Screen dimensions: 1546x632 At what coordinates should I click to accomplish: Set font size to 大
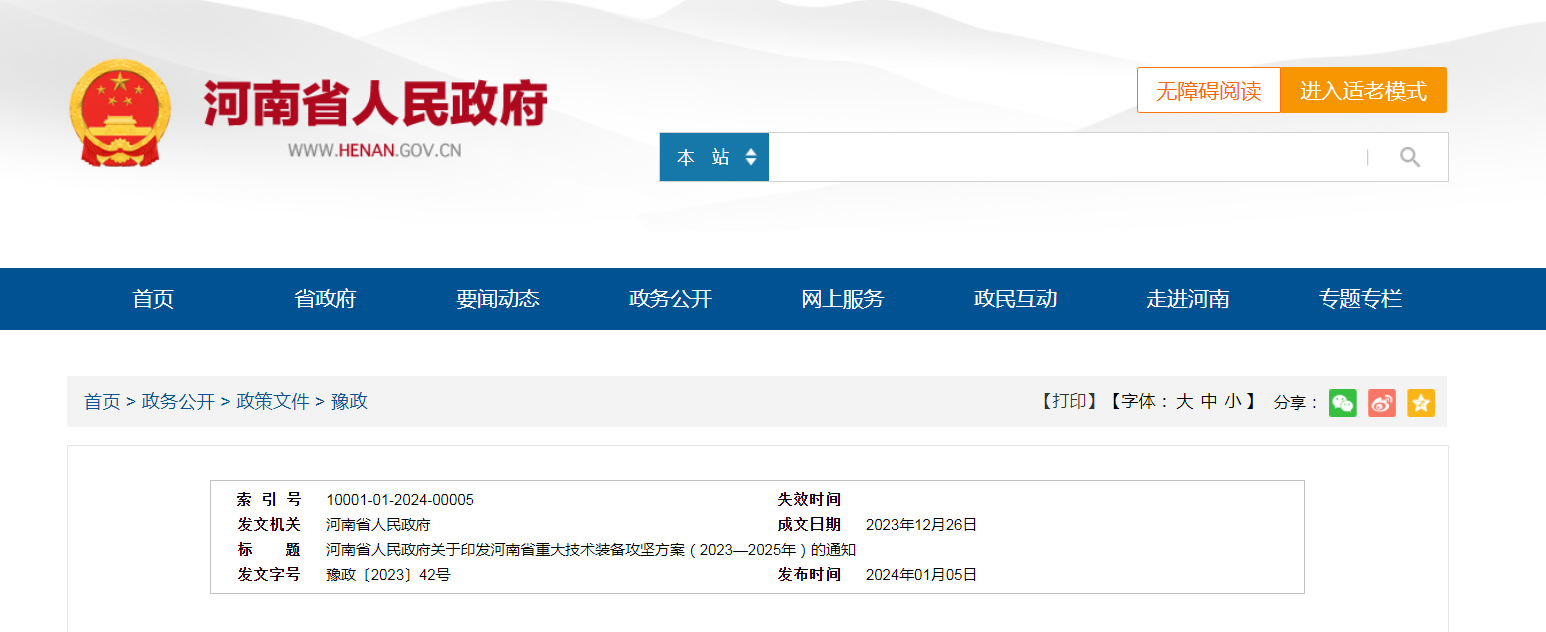(x=1184, y=402)
